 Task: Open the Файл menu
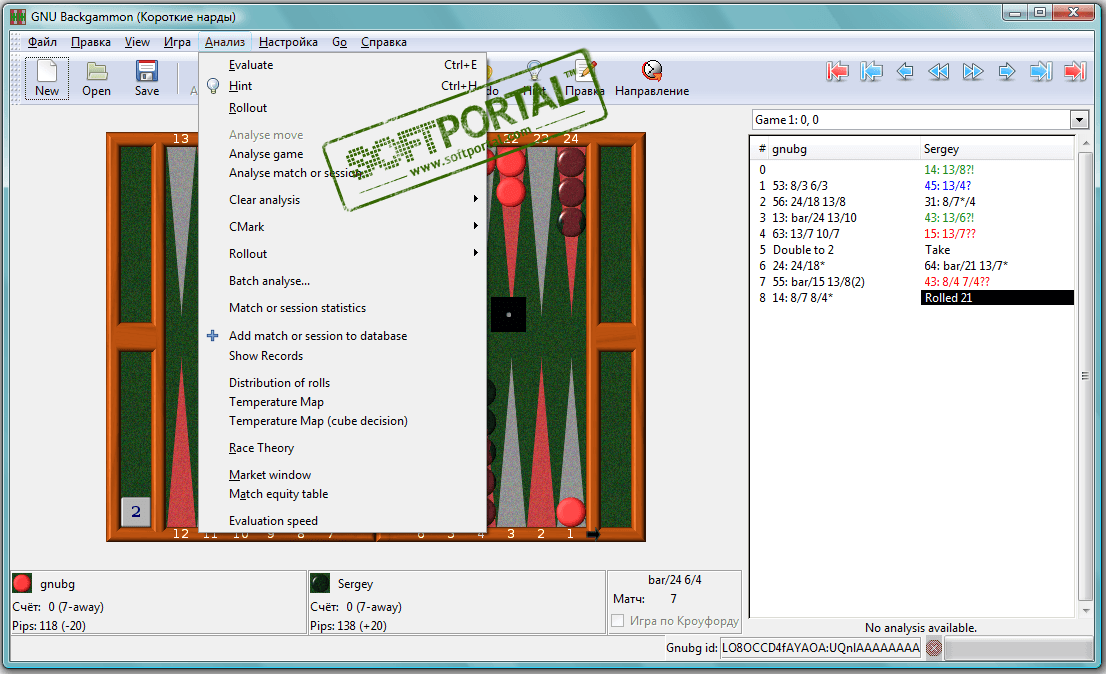42,42
